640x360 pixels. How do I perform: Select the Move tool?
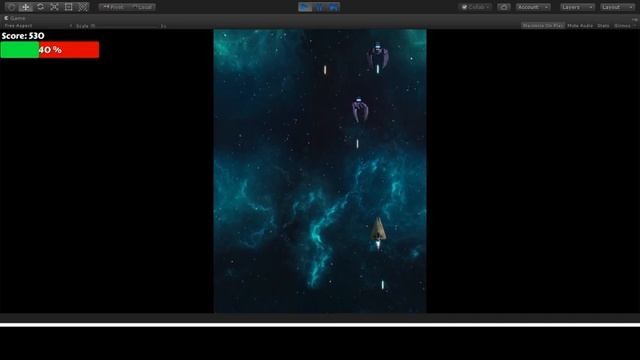26,7
